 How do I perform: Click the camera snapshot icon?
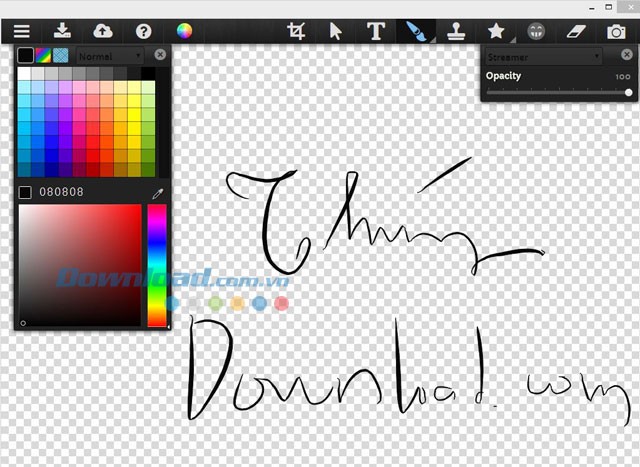click(x=617, y=31)
